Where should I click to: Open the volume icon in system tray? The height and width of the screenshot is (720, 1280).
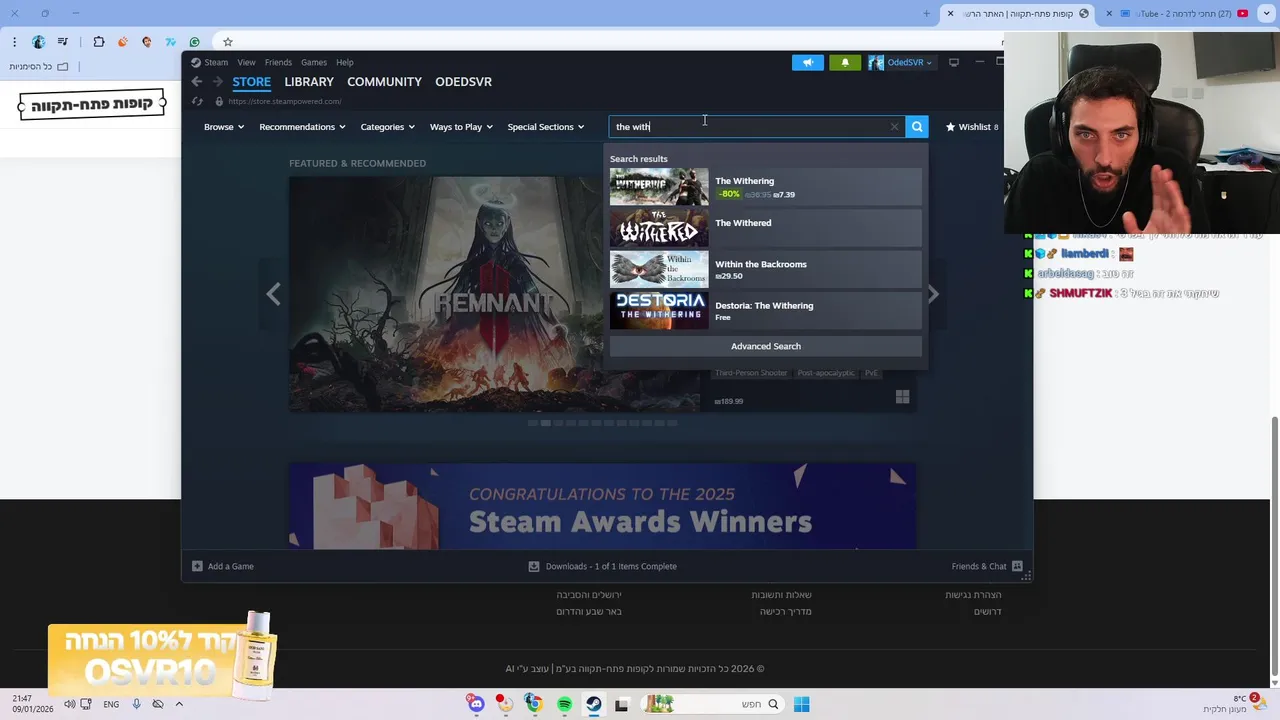[70, 704]
